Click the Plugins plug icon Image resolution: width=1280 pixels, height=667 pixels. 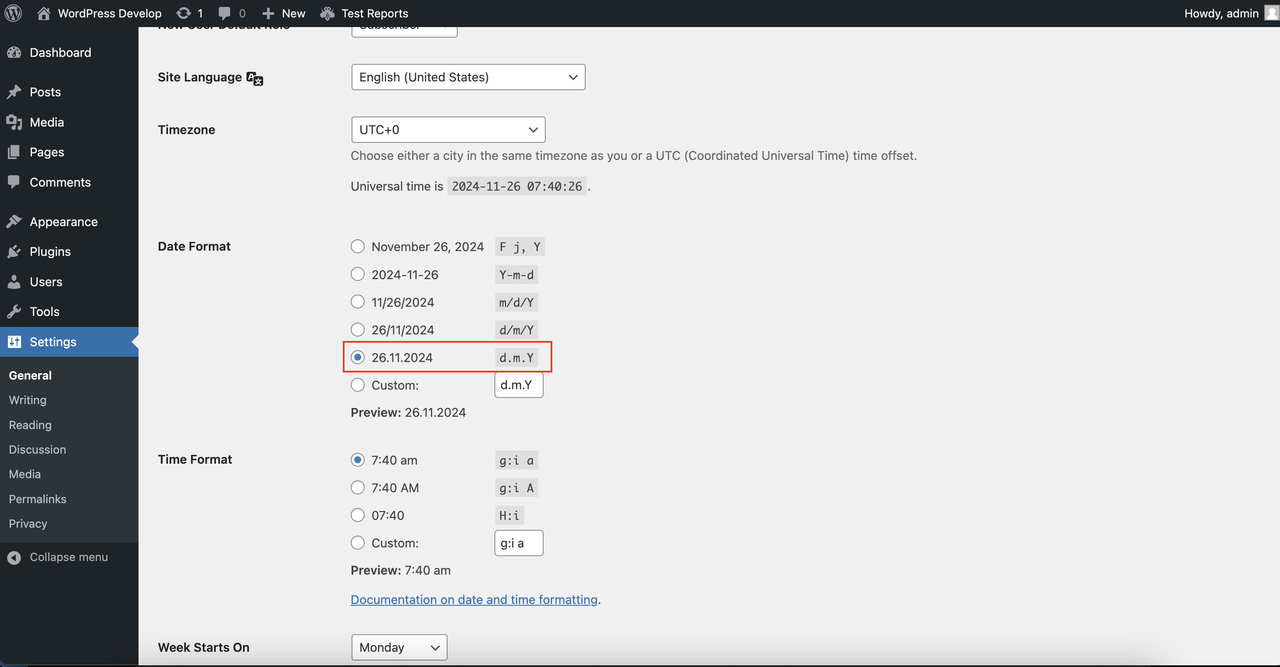pyautogui.click(x=14, y=252)
